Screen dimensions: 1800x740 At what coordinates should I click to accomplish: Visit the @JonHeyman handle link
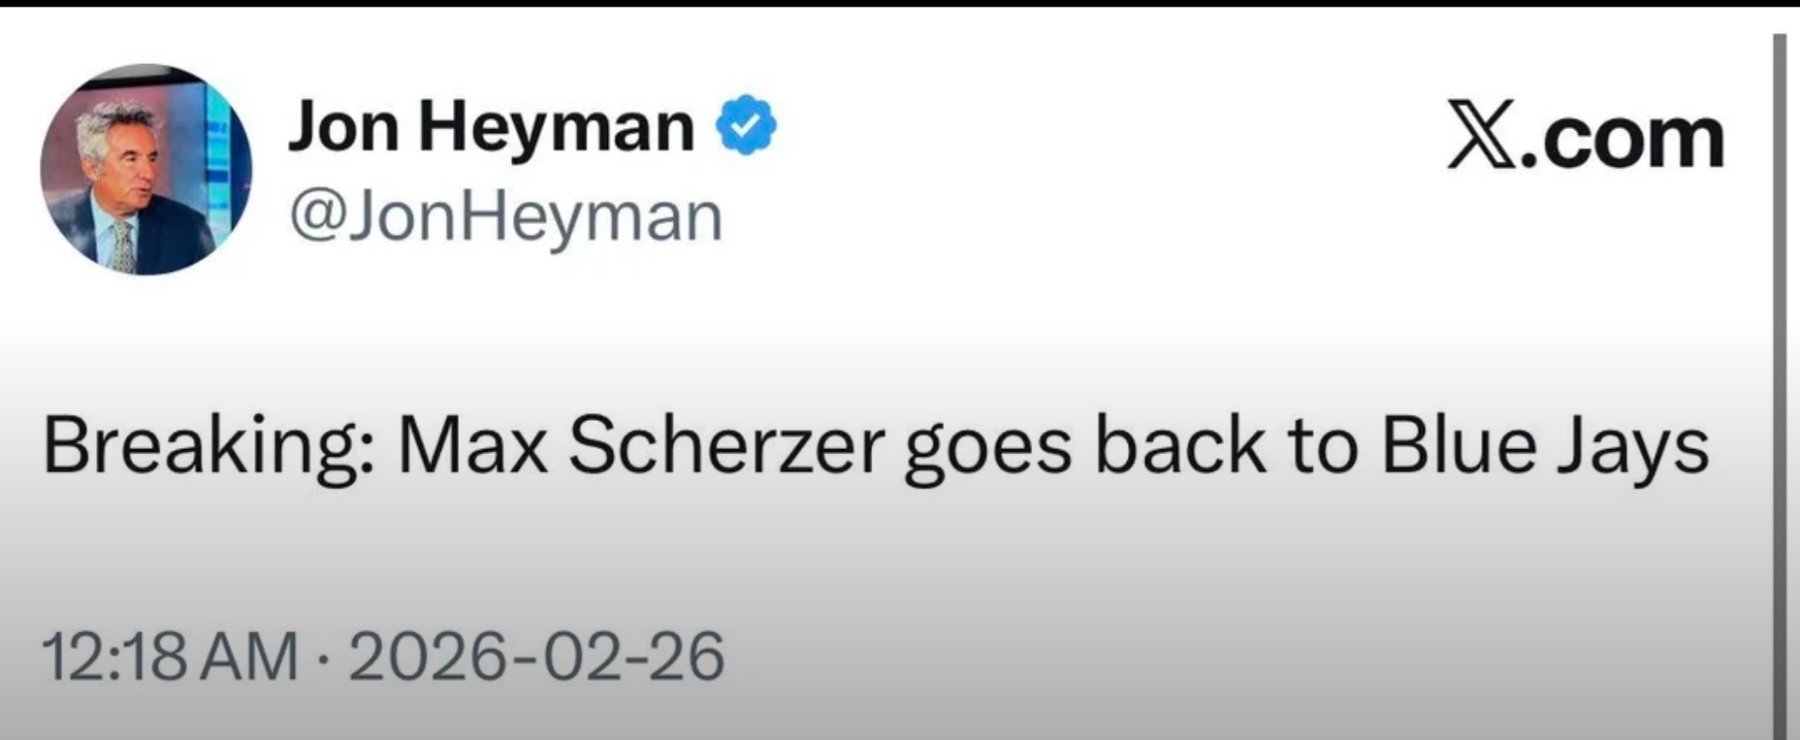tap(506, 218)
